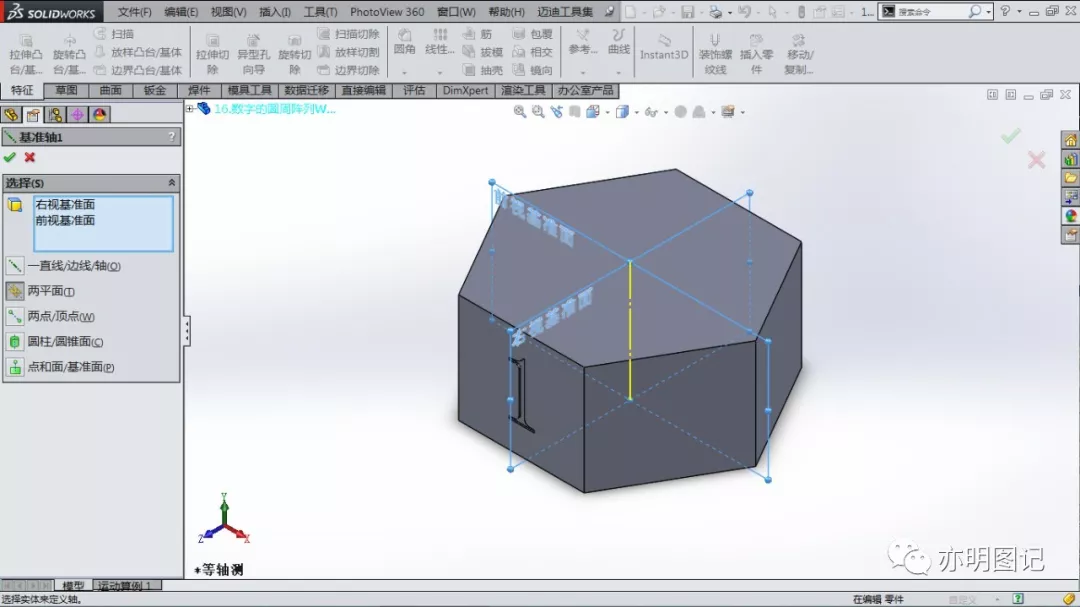Click the Hide/Show Items glasses icon

click(651, 112)
